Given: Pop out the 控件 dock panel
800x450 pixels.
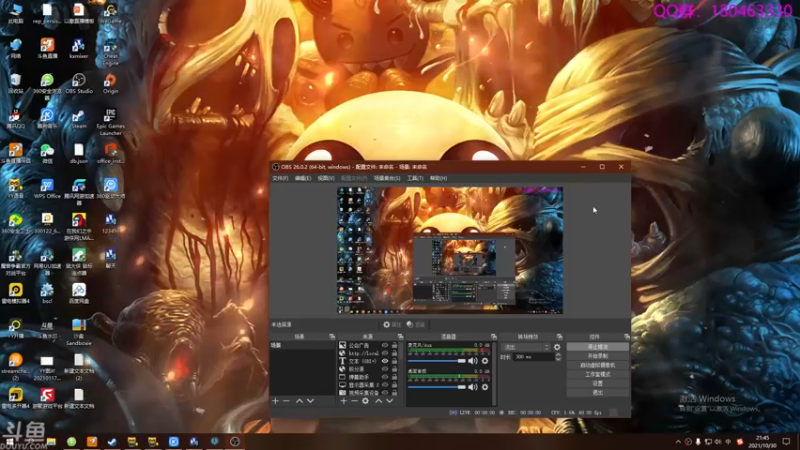Looking at the screenshot, I should 627,337.
